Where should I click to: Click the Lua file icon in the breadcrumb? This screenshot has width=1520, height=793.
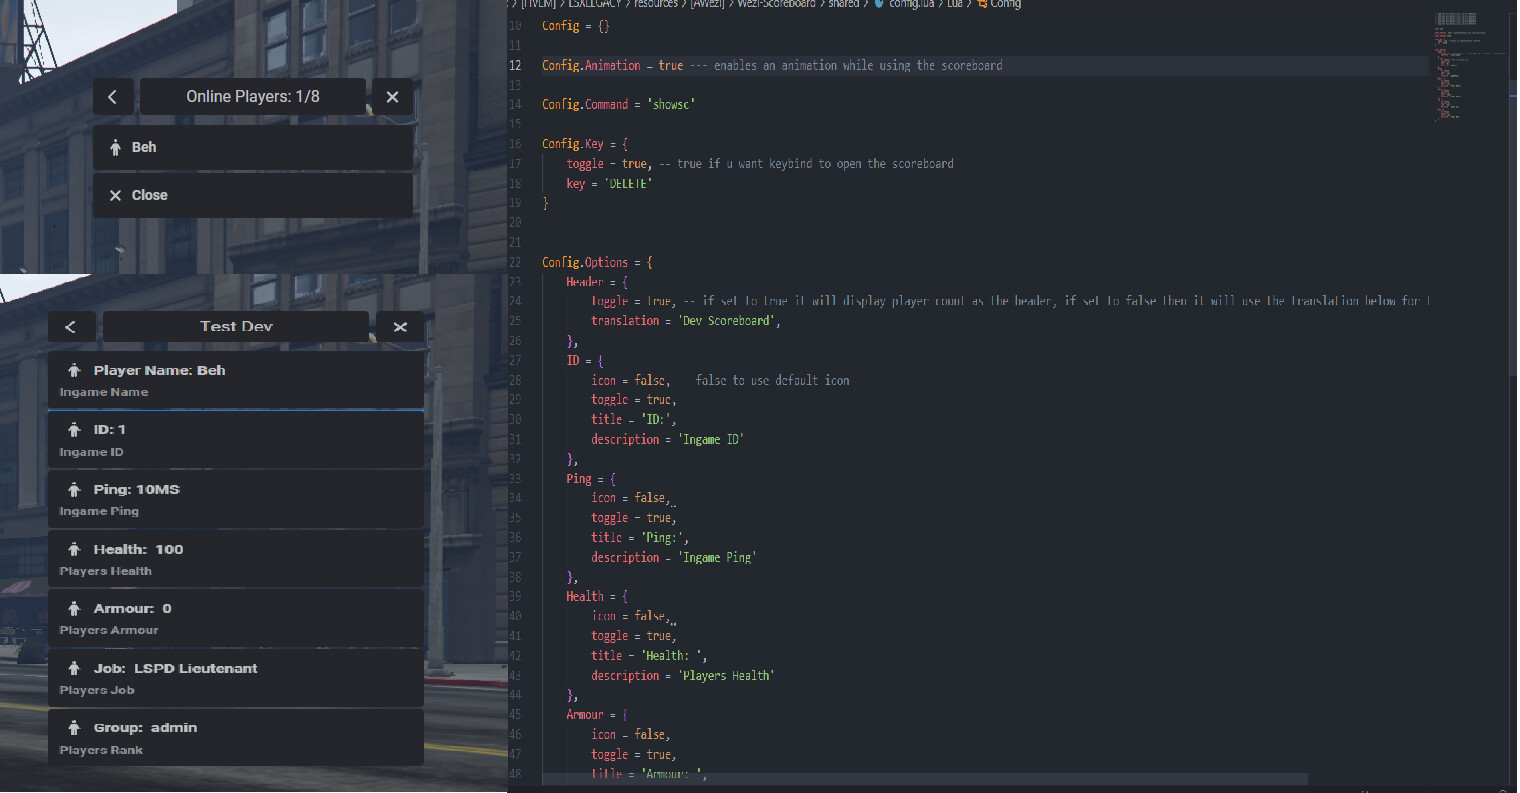click(x=879, y=4)
